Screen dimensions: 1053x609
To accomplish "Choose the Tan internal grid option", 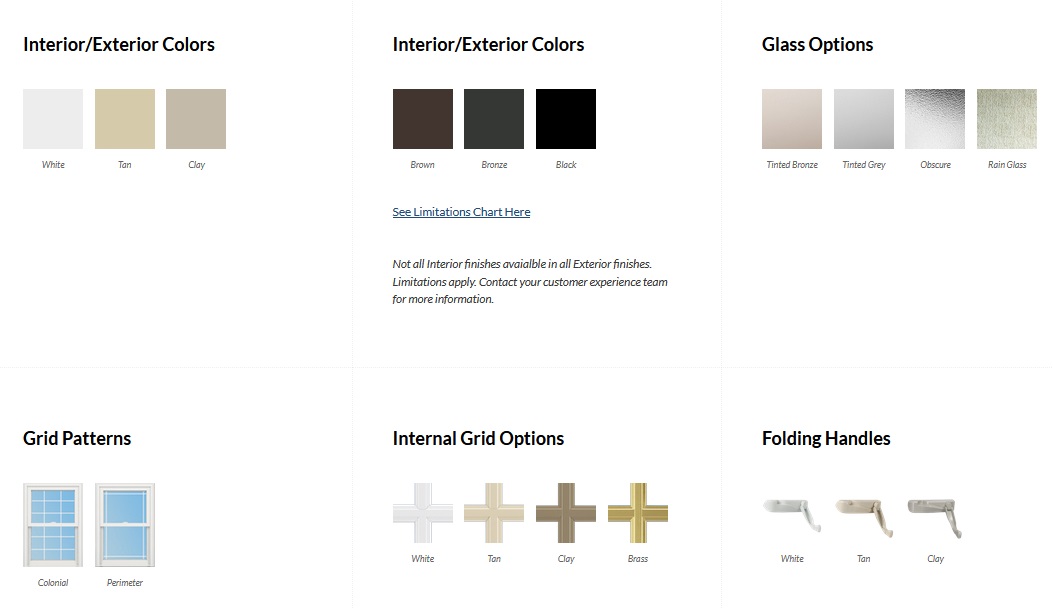I will tap(494, 513).
